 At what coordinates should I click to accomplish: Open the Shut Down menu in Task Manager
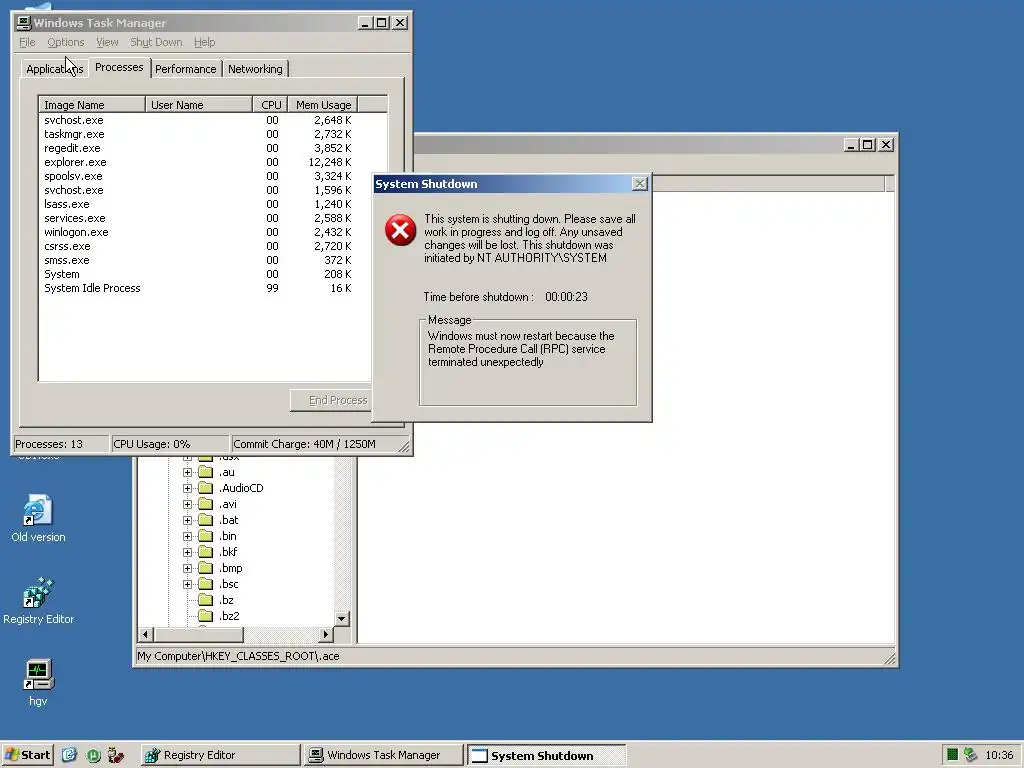(156, 42)
